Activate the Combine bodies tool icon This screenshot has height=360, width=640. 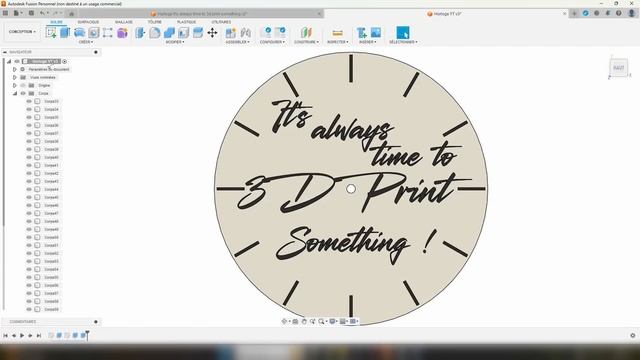[x=169, y=33]
